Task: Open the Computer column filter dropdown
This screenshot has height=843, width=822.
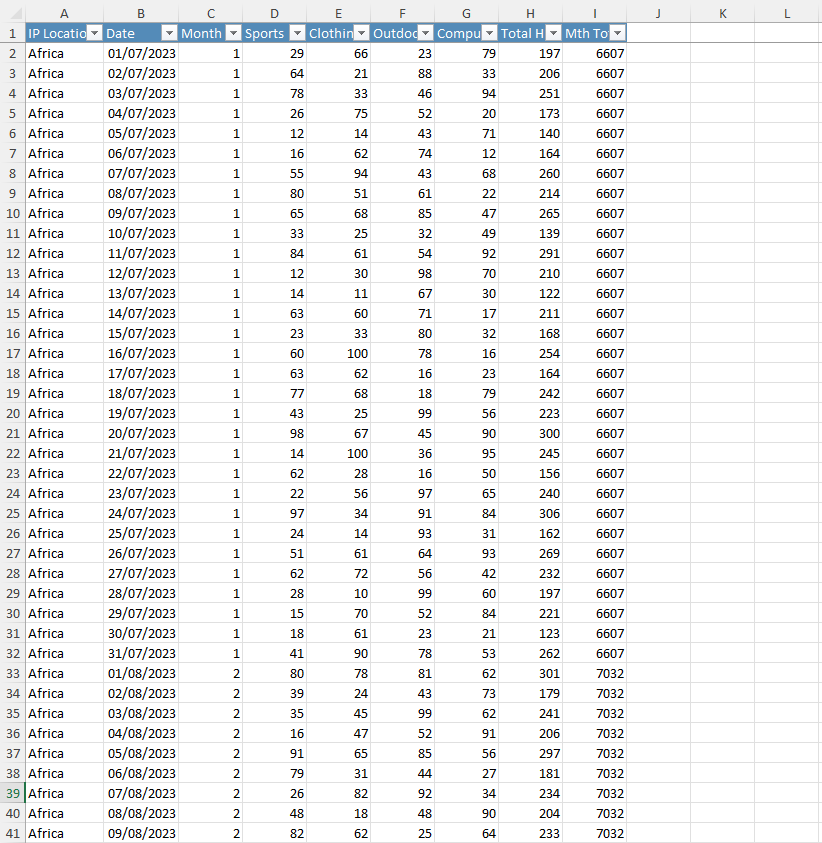Action: pos(489,33)
